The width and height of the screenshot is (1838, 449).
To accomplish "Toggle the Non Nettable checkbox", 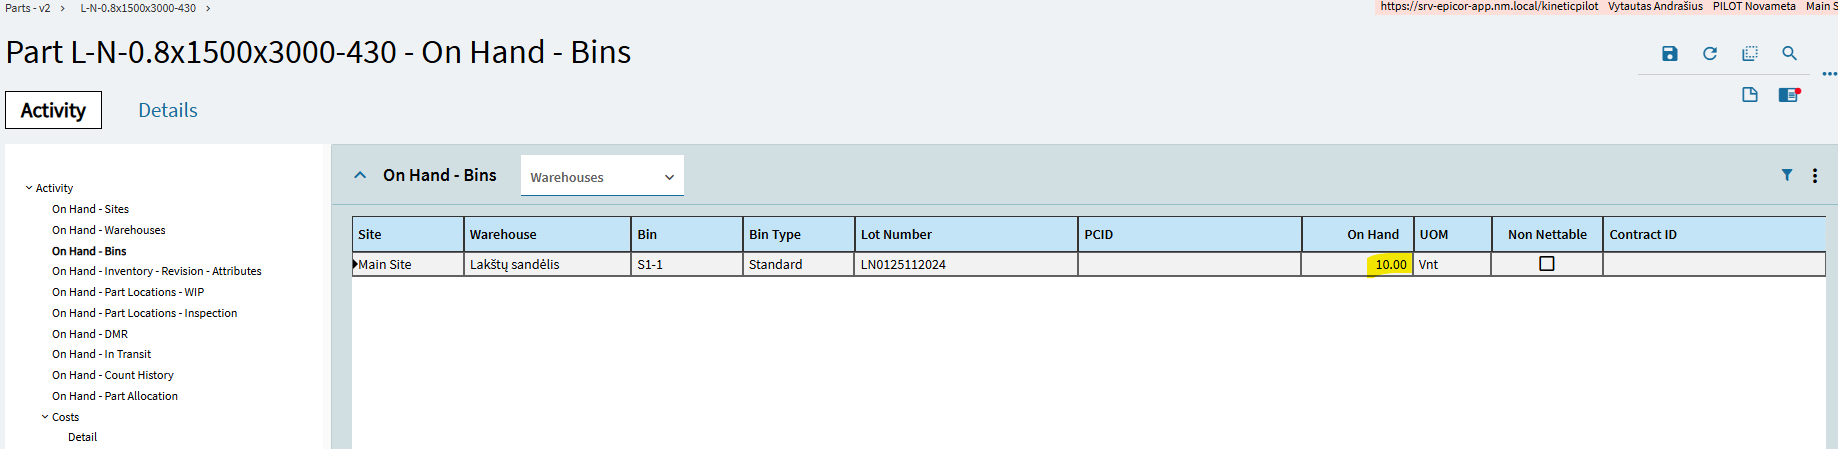I will click(x=1546, y=264).
